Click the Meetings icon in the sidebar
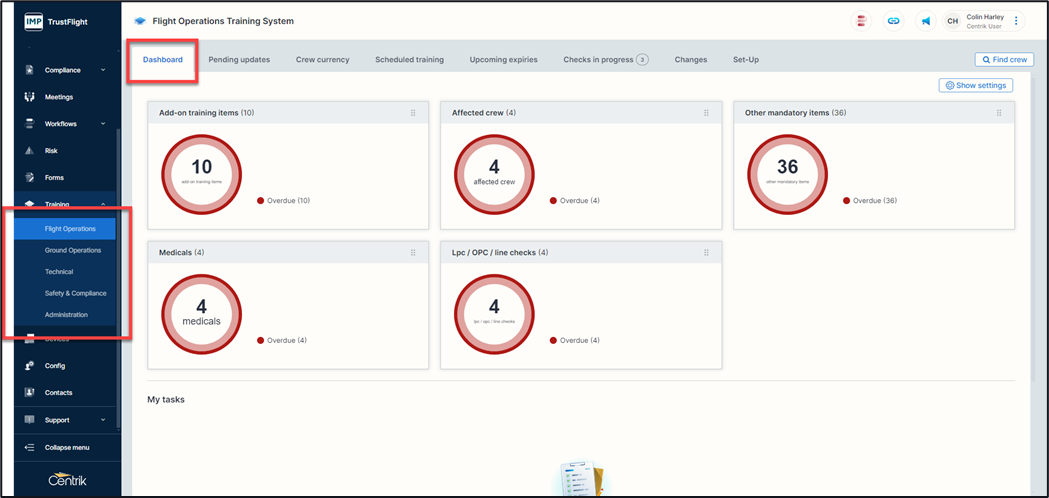 tap(29, 97)
